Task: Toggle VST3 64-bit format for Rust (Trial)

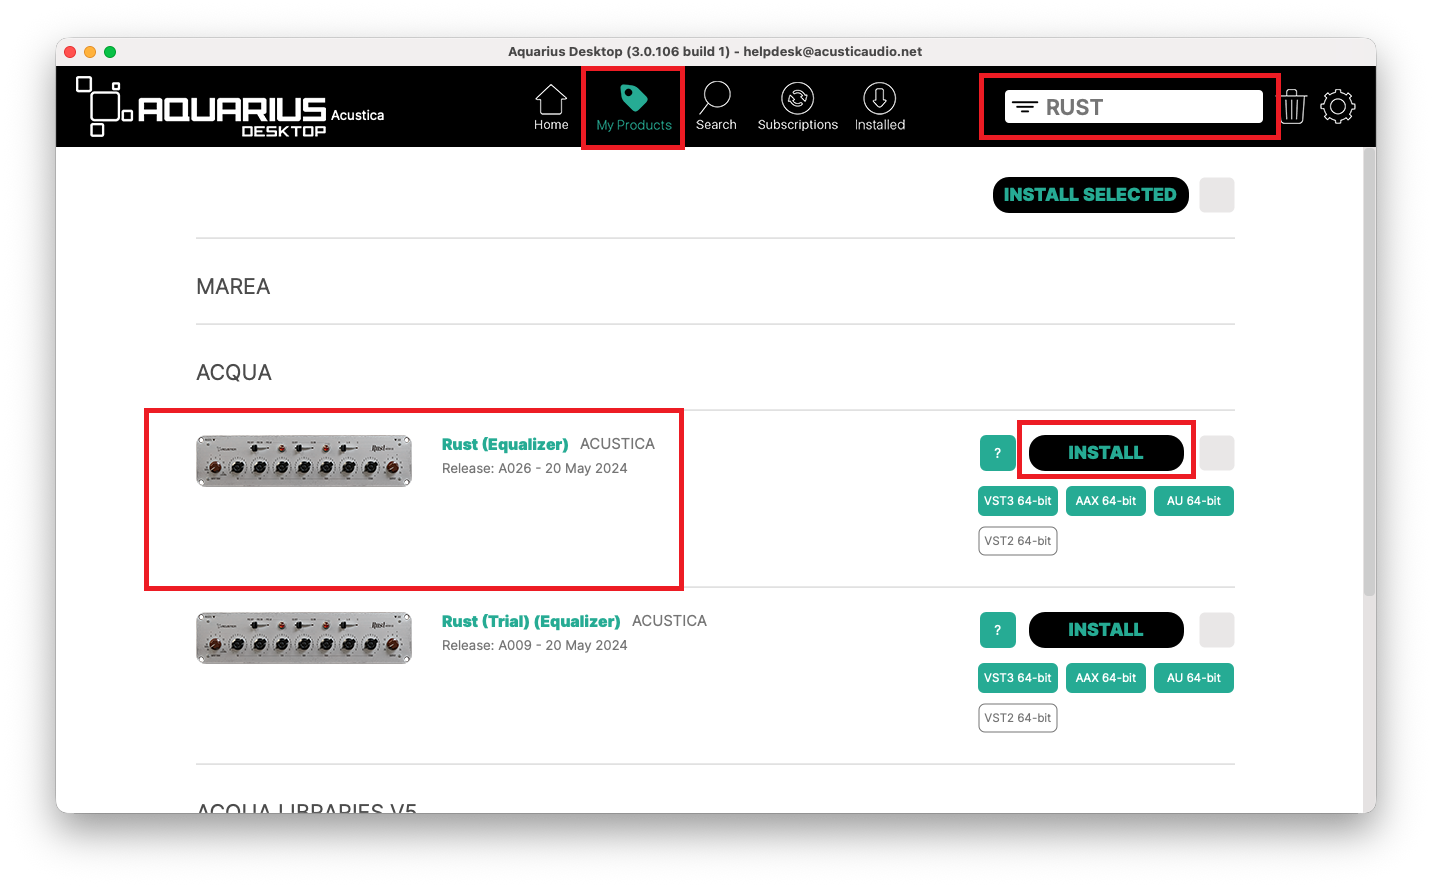Action: tap(1018, 678)
